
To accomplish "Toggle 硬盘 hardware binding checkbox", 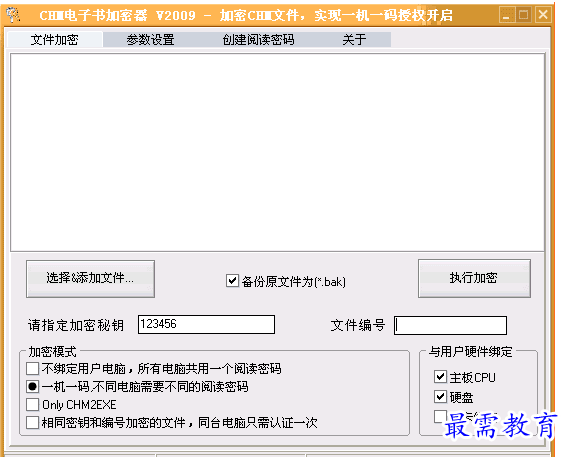I will pos(440,397).
